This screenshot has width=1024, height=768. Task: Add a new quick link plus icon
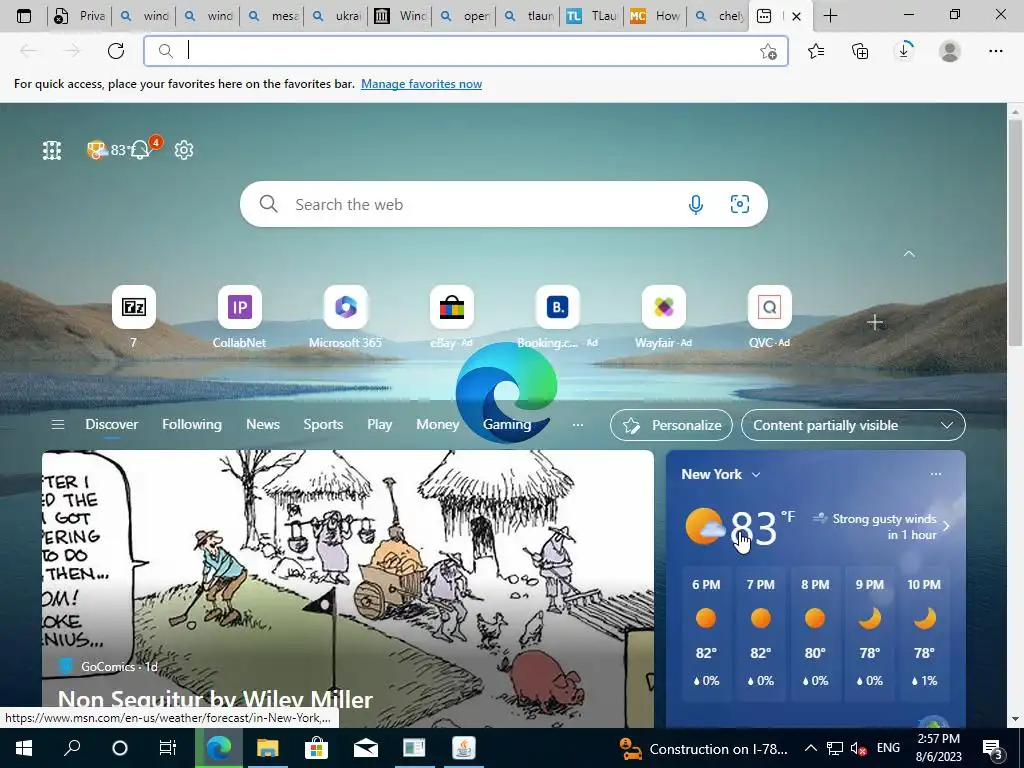coord(875,322)
